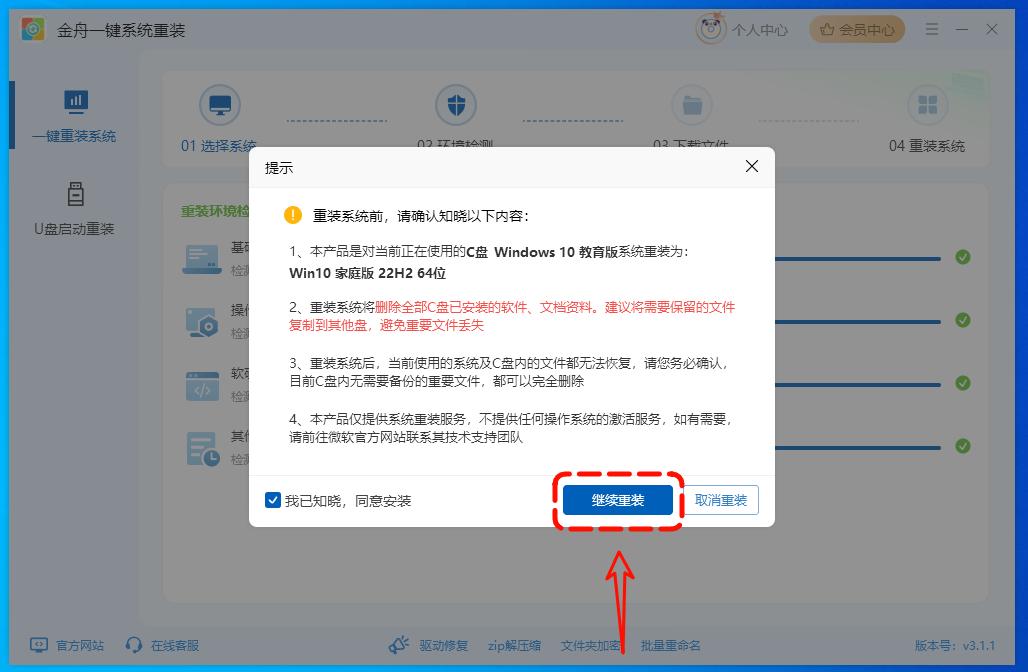Click the 03 下载文件 folder icon
This screenshot has height=672, width=1028.
pyautogui.click(x=693, y=104)
